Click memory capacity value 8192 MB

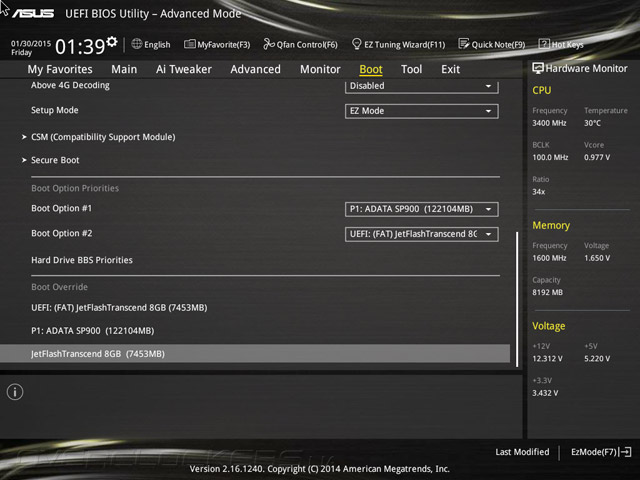coord(548,293)
